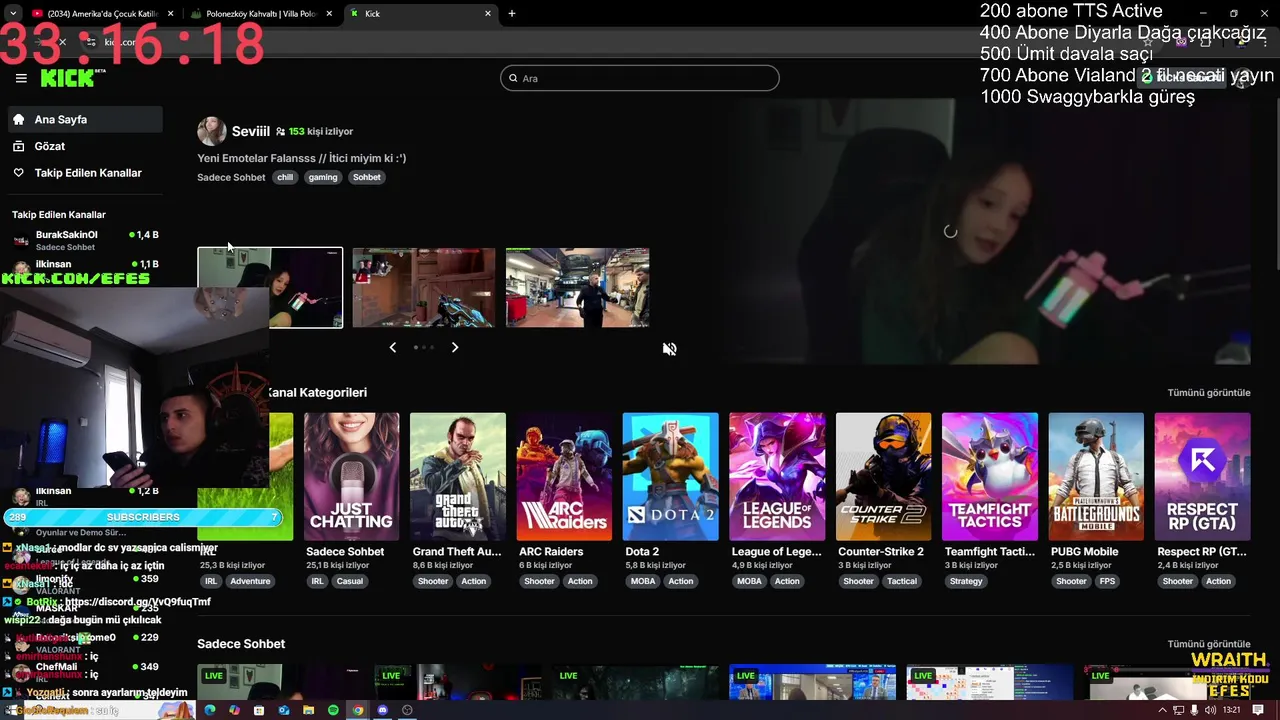The height and width of the screenshot is (720, 1280).
Task: Click the Grand Theft Au... title text
Action: click(457, 552)
